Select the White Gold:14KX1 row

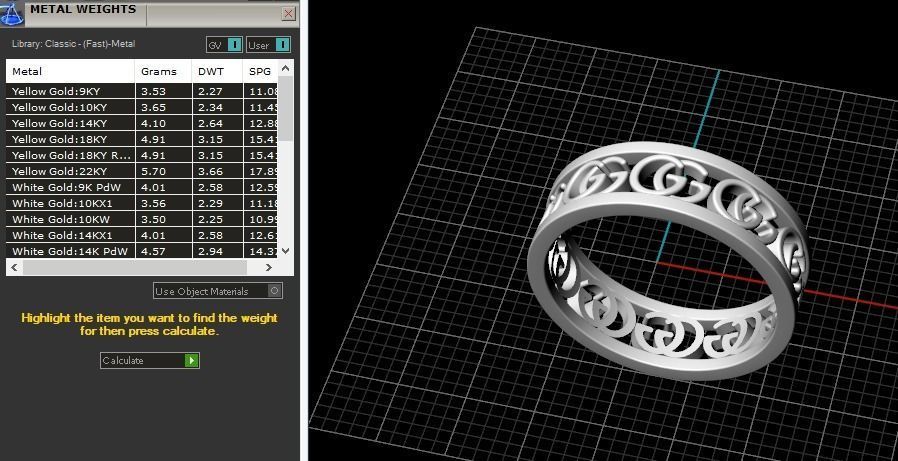point(142,235)
